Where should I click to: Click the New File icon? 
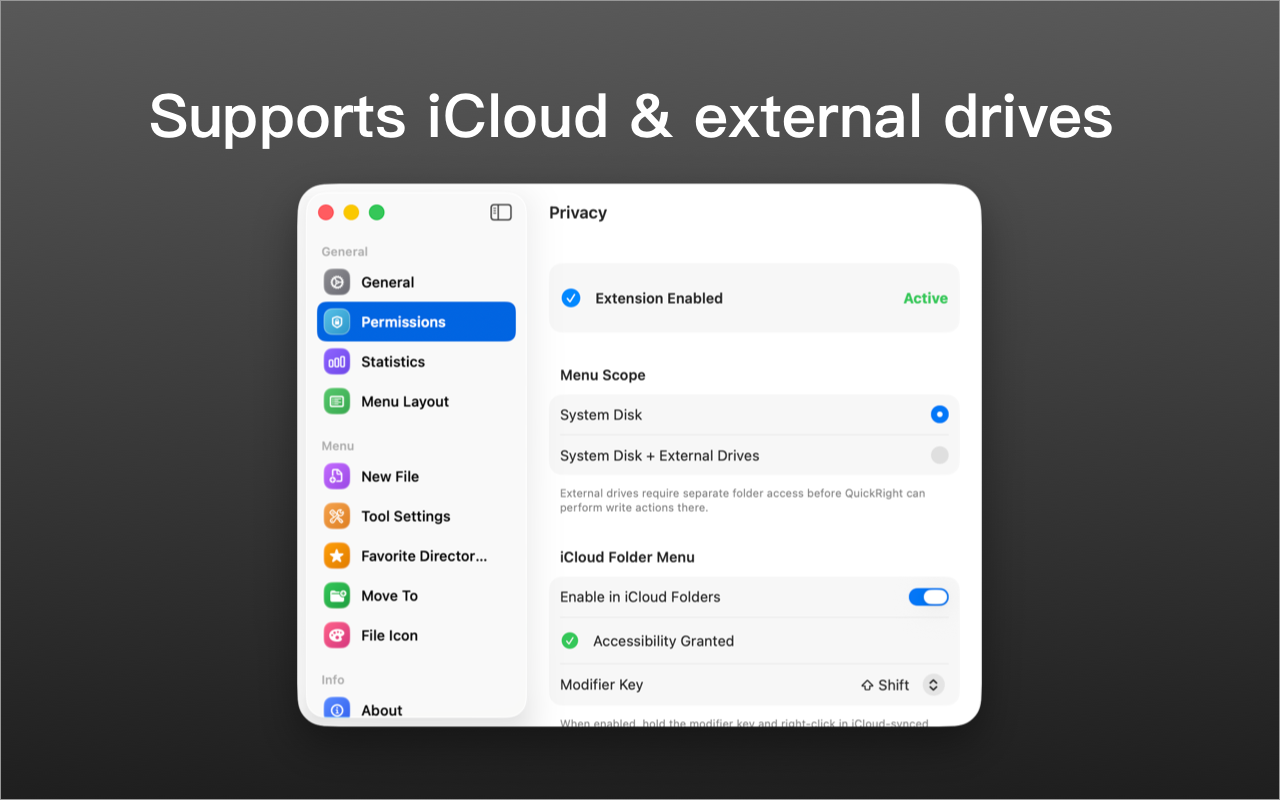pyautogui.click(x=337, y=477)
